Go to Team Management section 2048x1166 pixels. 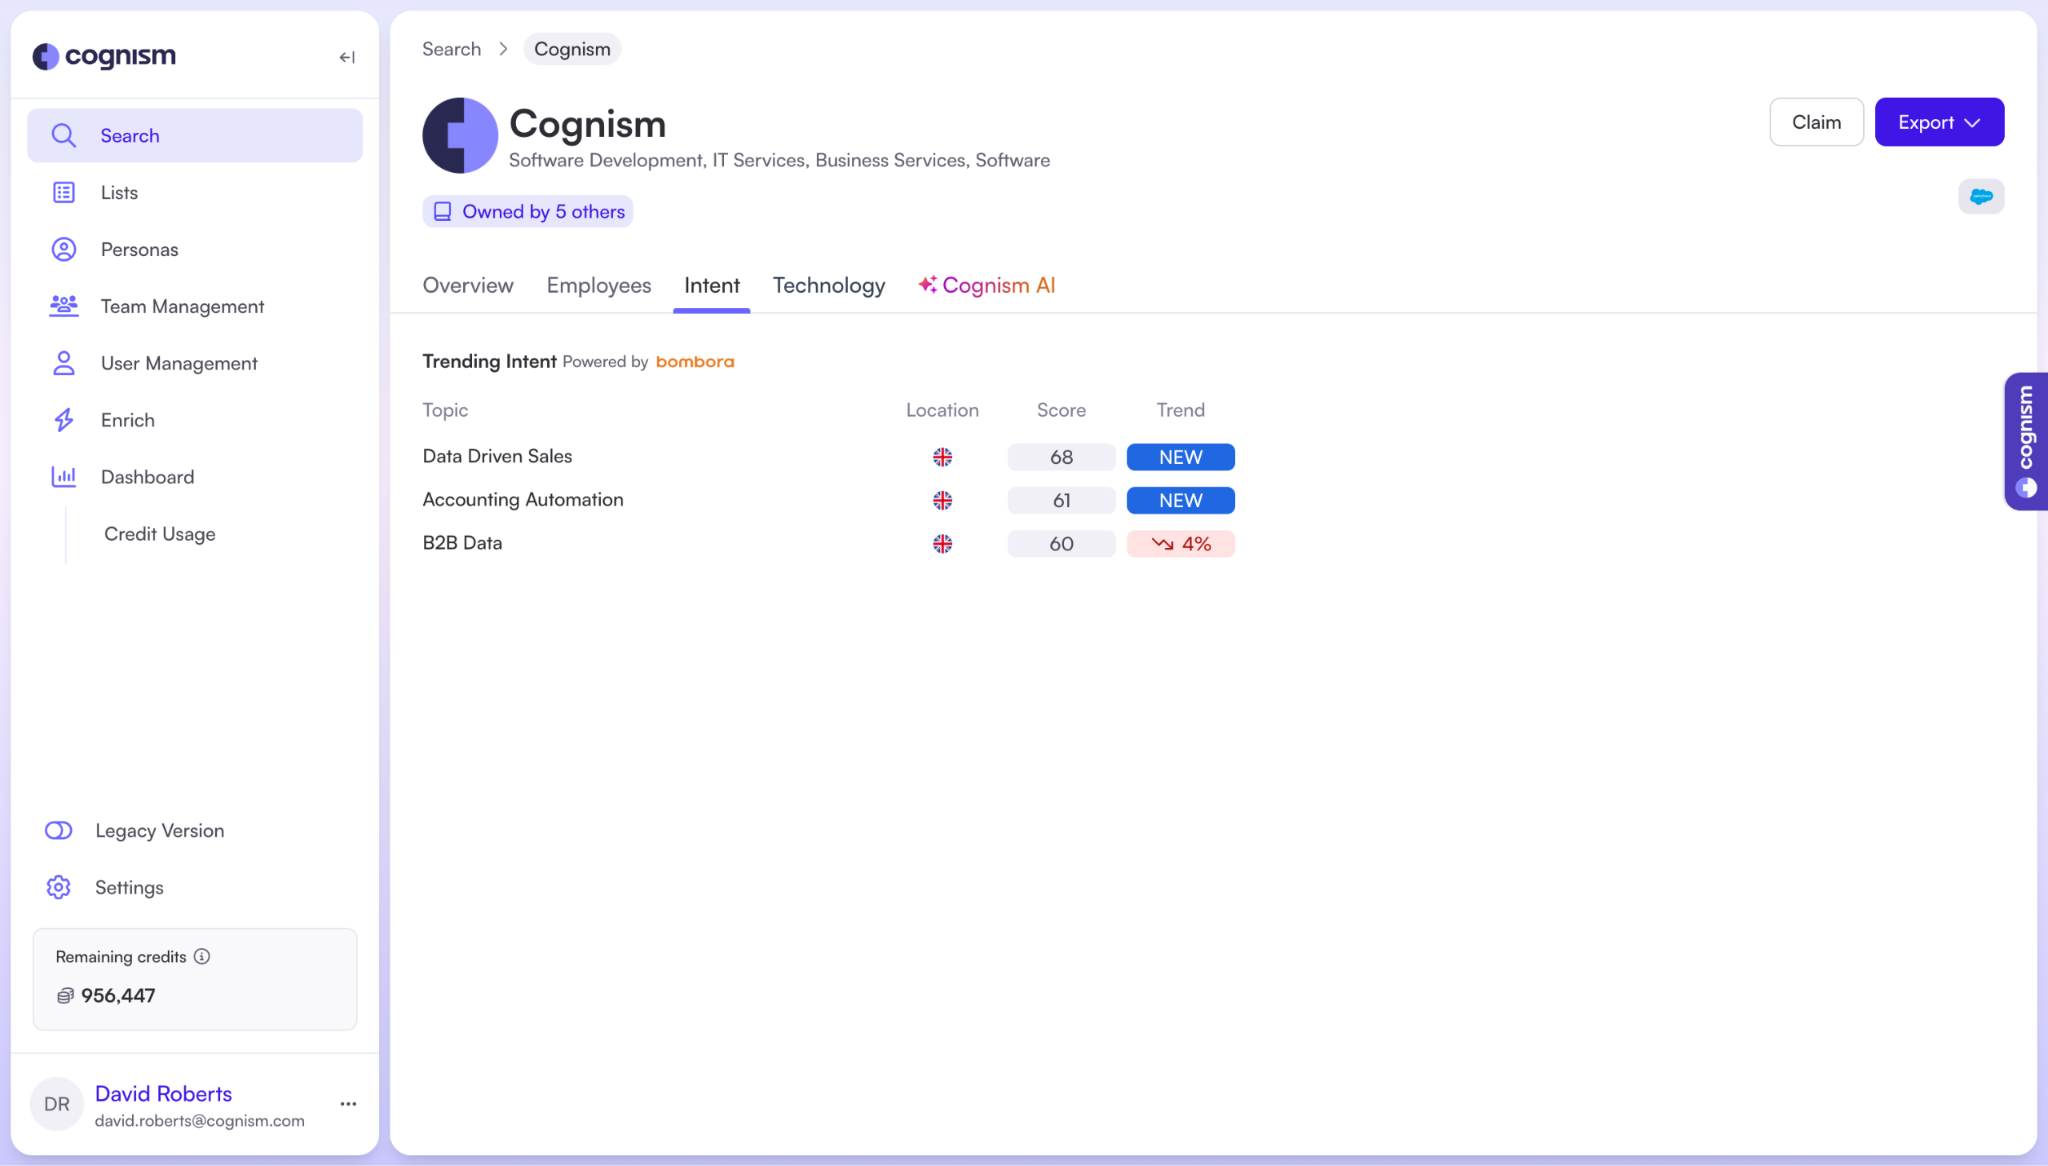click(182, 307)
